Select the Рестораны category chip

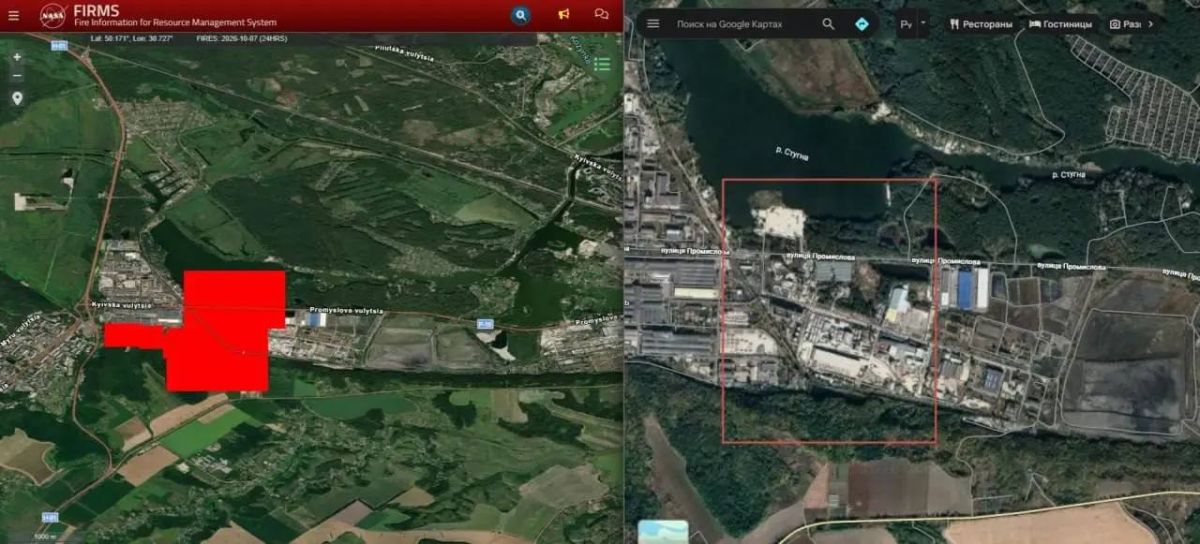click(981, 24)
